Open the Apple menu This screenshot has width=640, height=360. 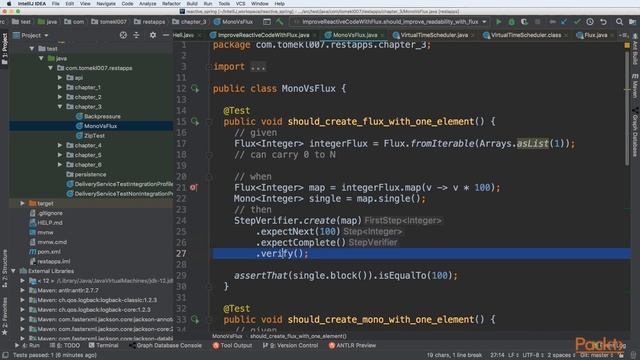(9, 4)
